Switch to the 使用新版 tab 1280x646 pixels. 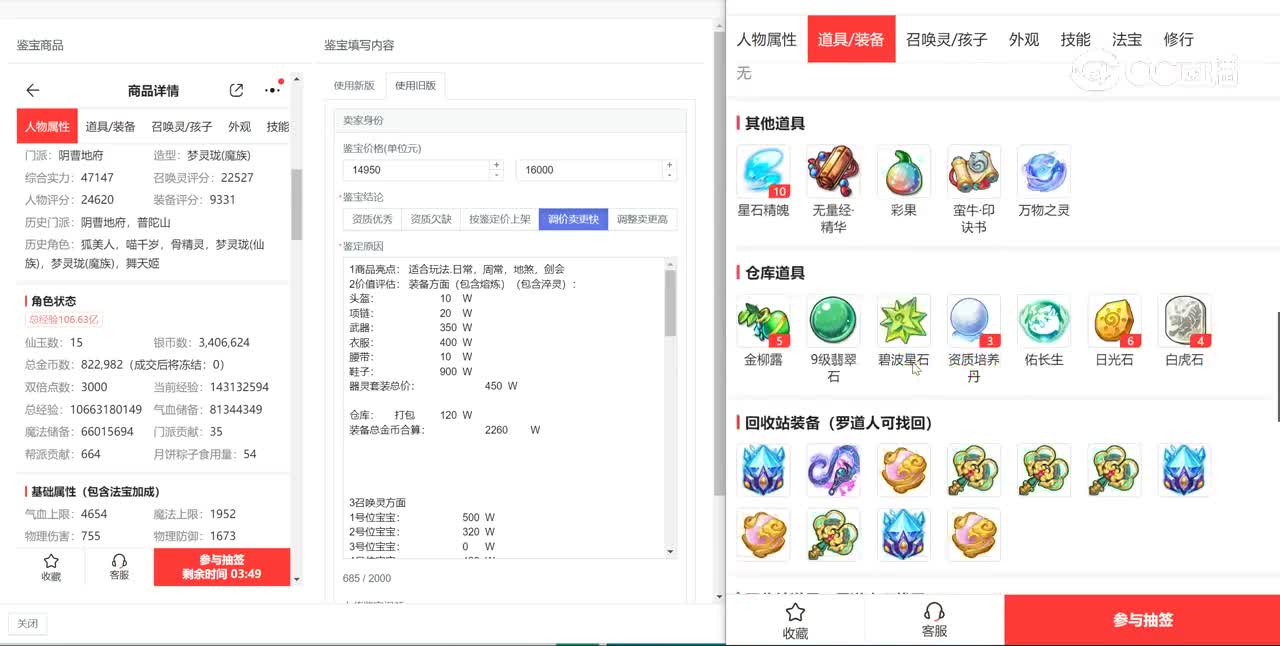(354, 85)
